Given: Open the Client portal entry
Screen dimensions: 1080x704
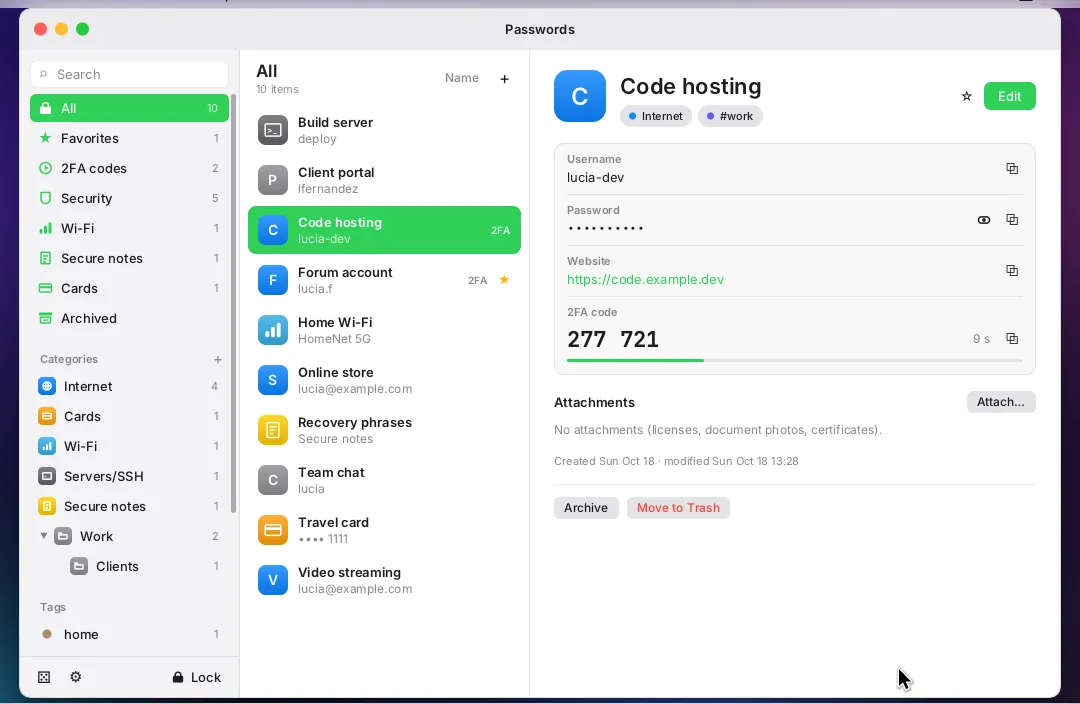Looking at the screenshot, I should coord(384,180).
